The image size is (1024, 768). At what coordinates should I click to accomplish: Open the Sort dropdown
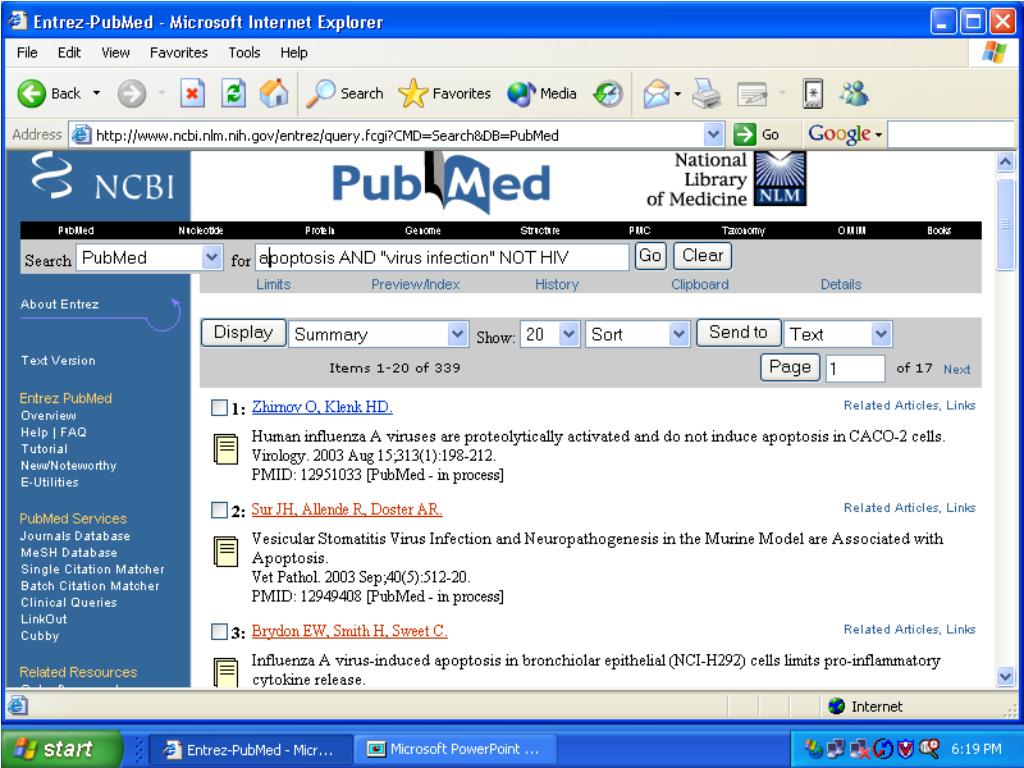point(679,334)
